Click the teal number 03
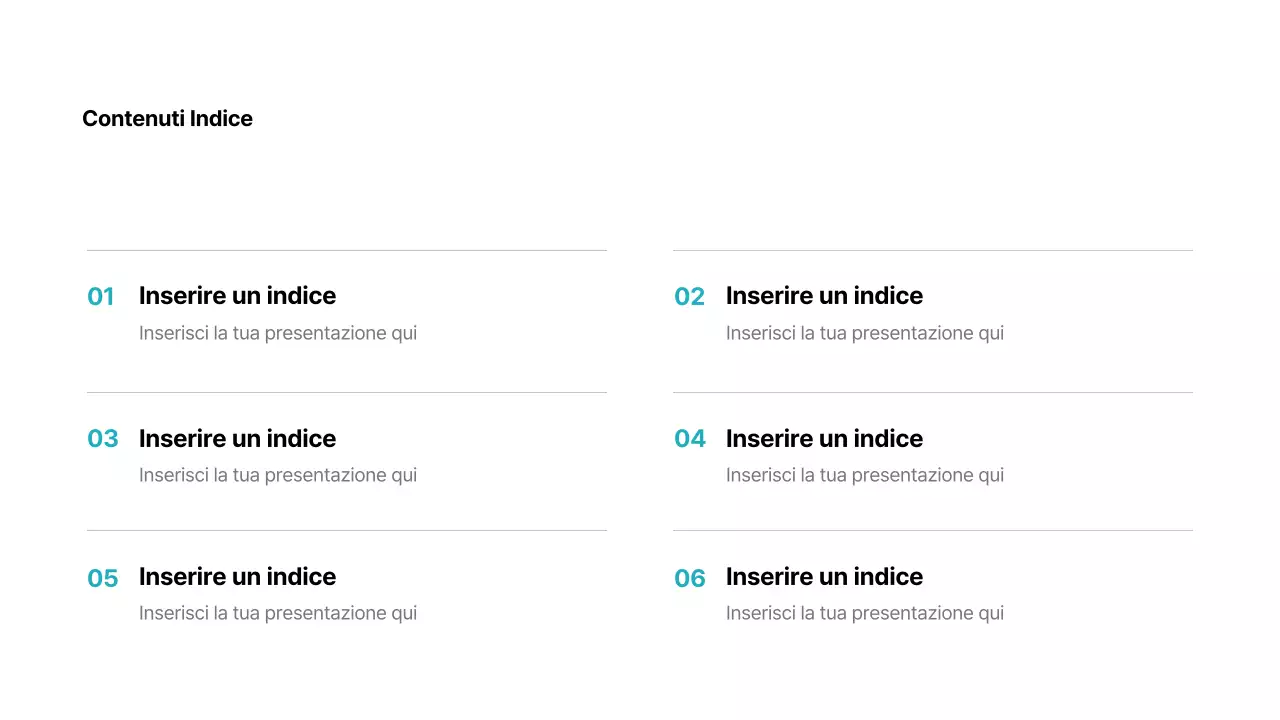The image size is (1280, 720). [103, 439]
